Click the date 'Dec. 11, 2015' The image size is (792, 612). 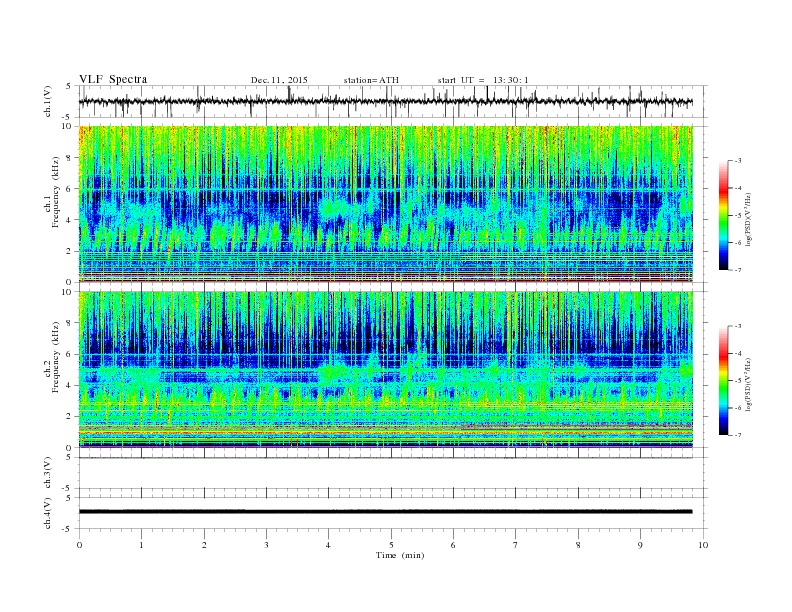(x=279, y=80)
